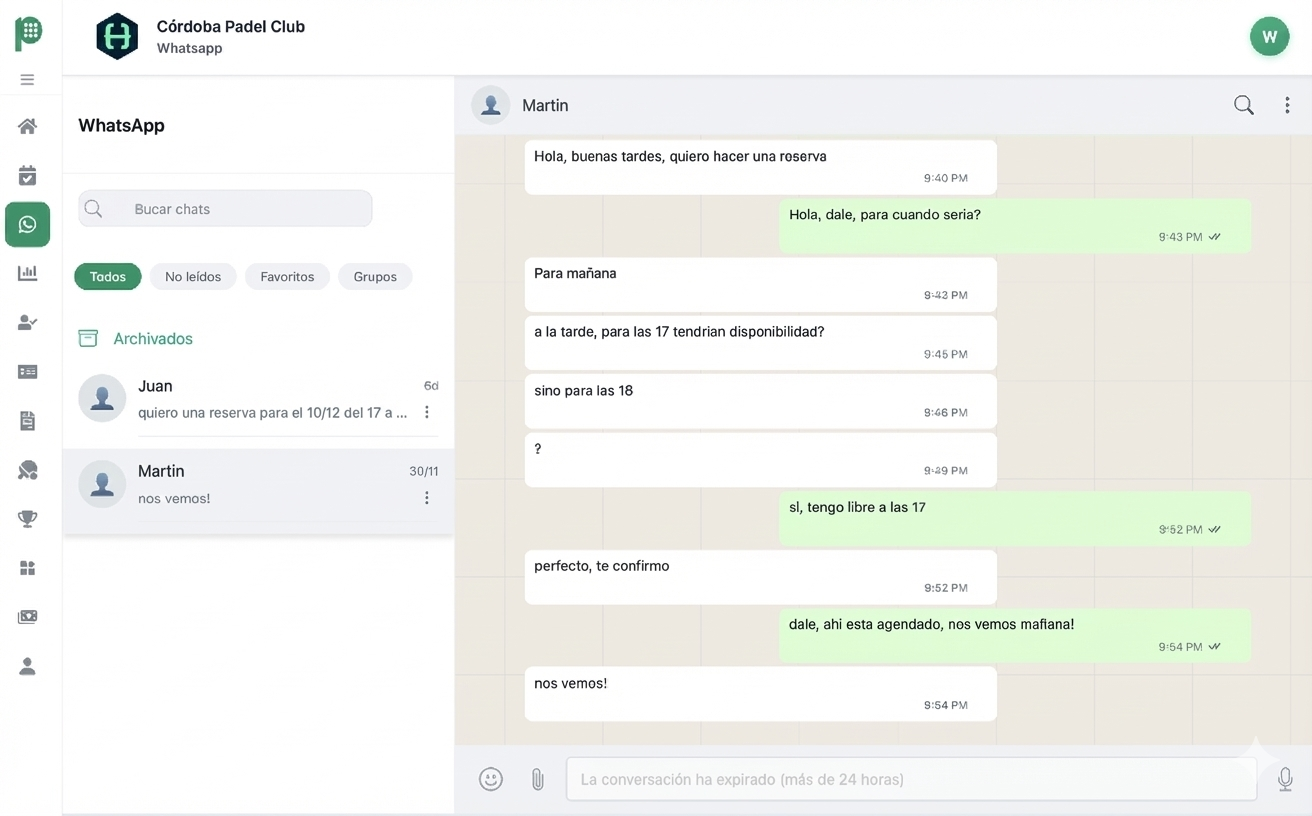This screenshot has height=816, width=1312.
Task: Open the bookings calendar icon in sidebar
Action: coord(27,175)
